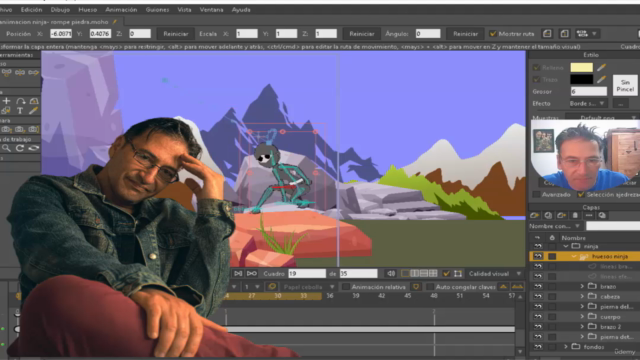This screenshot has height=360, width=640.
Task: Toggle the Trazo stroke checkbox
Action: point(536,79)
